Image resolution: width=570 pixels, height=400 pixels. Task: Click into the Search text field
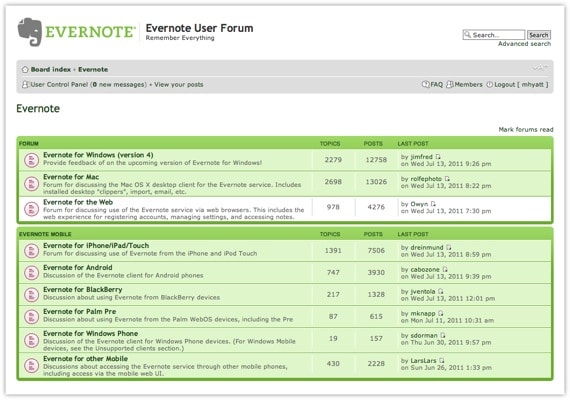494,35
